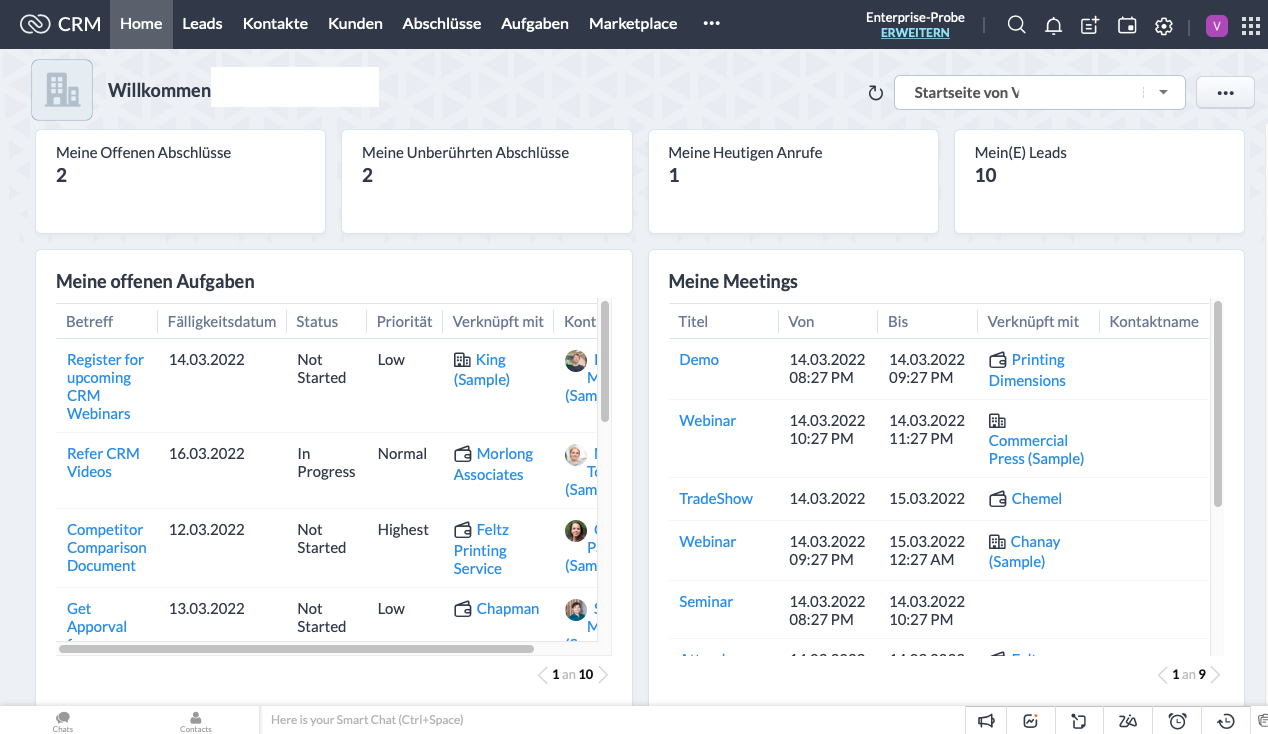Click the ERWEITERN upgrade link
The height and width of the screenshot is (734, 1268).
915,33
